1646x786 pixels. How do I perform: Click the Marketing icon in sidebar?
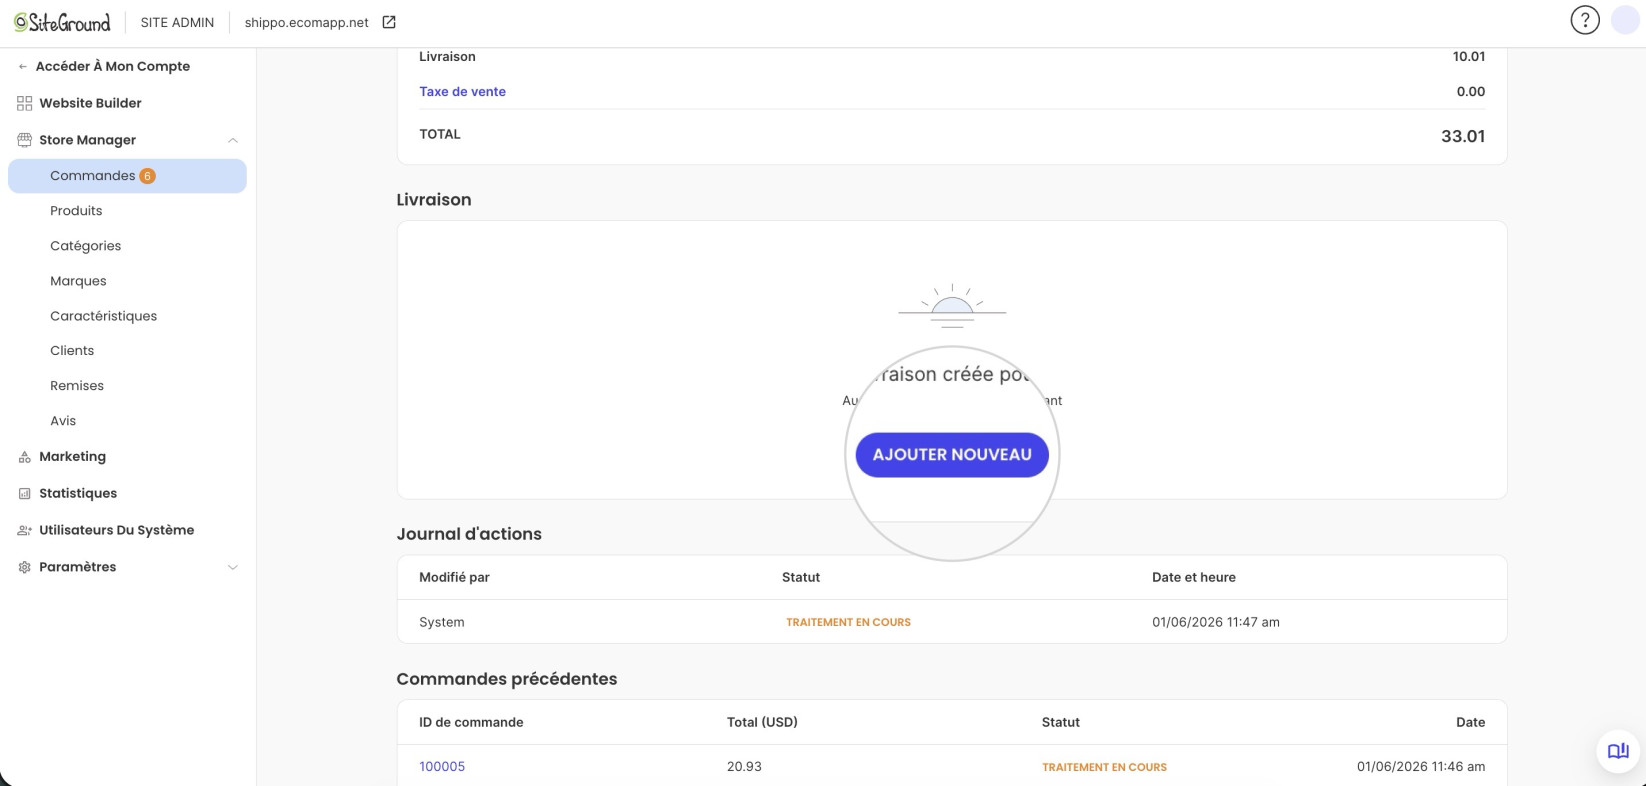pos(24,457)
